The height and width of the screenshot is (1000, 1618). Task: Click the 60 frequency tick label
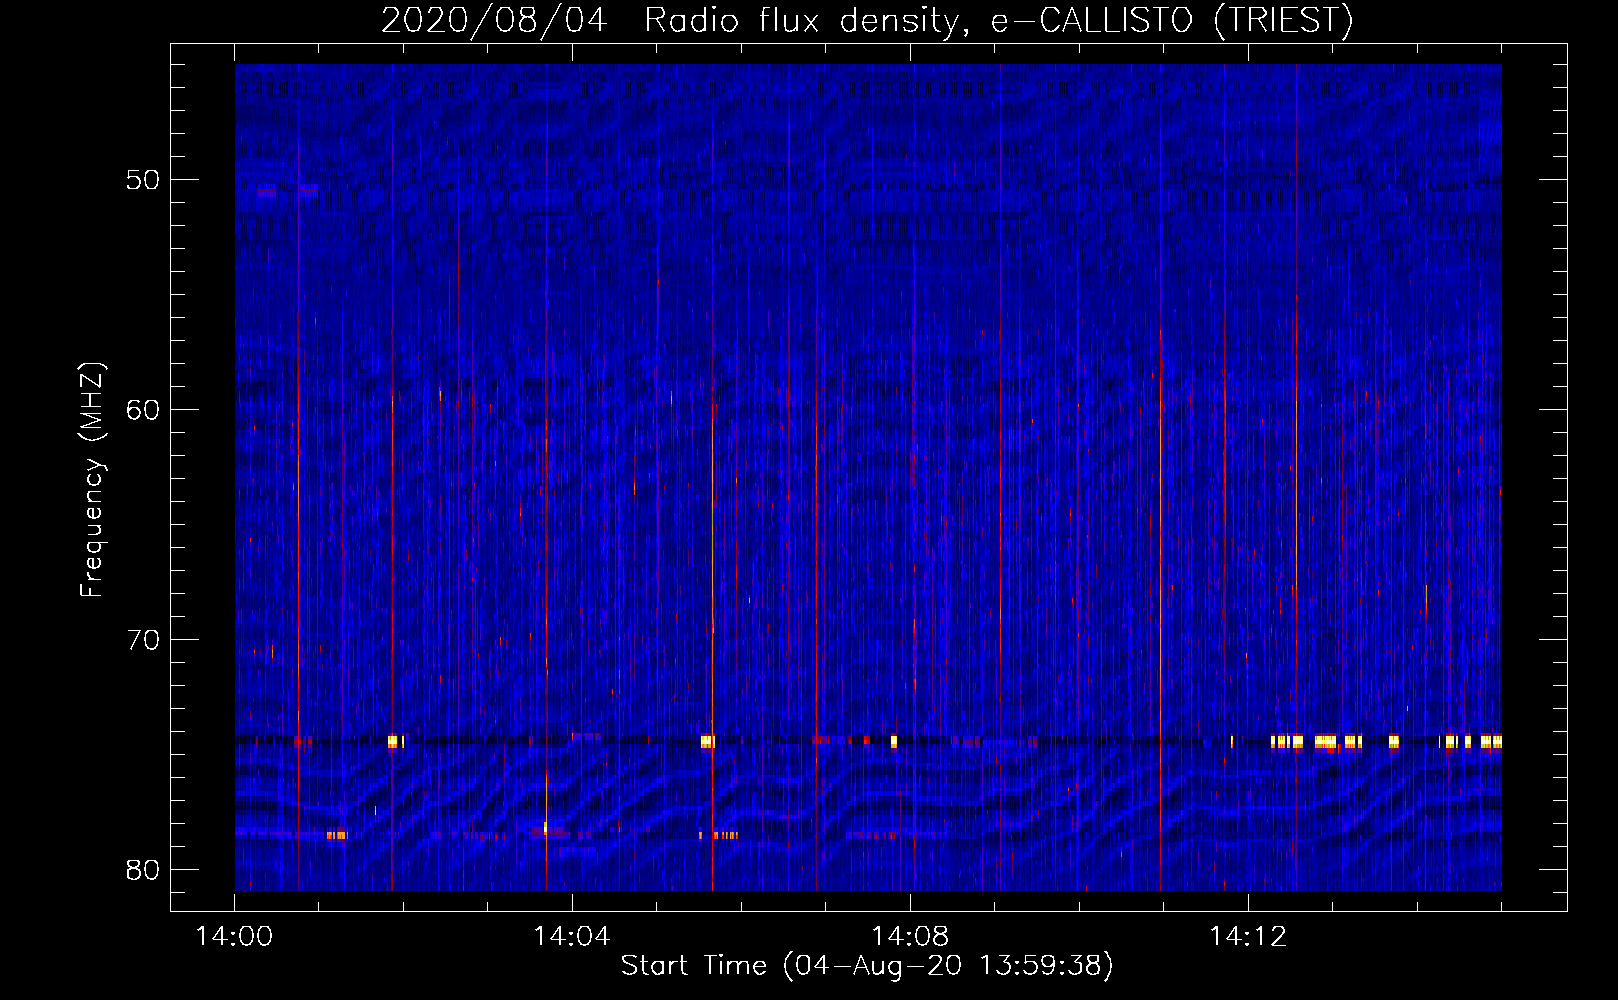click(x=144, y=410)
